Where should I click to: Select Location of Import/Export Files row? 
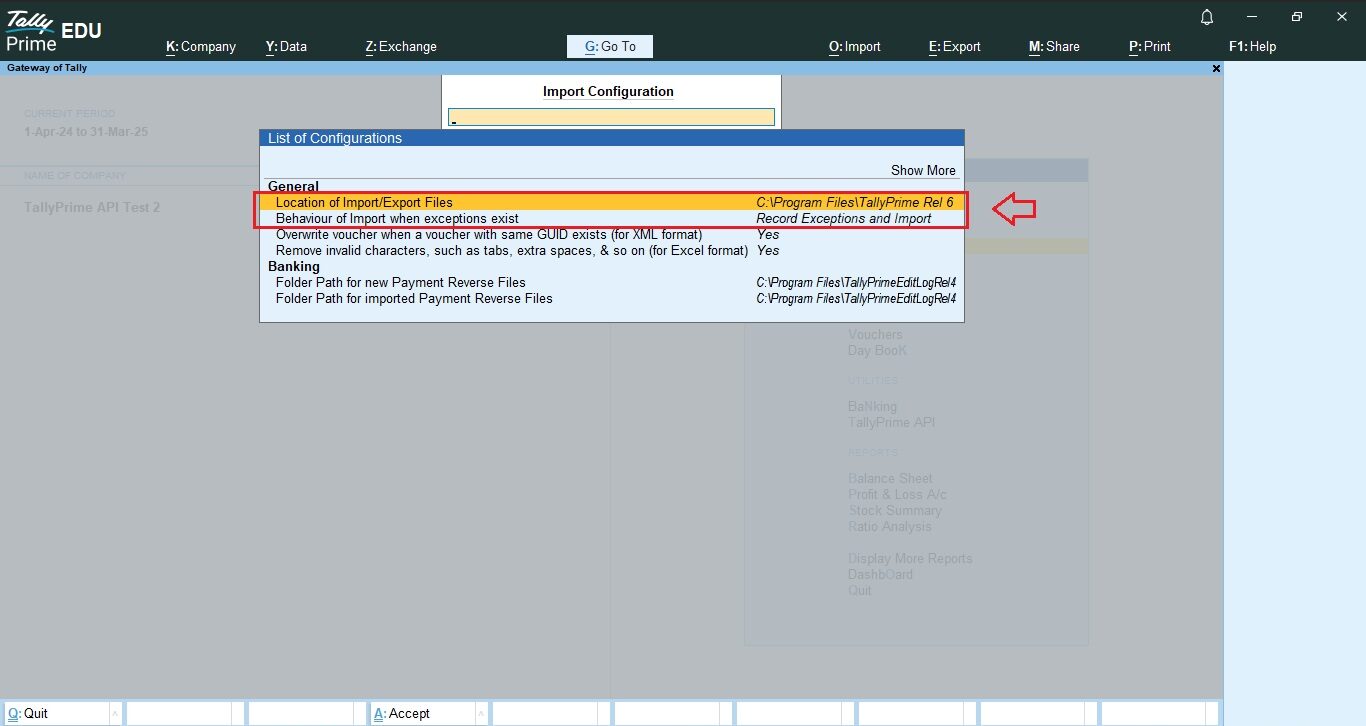pyautogui.click(x=612, y=202)
